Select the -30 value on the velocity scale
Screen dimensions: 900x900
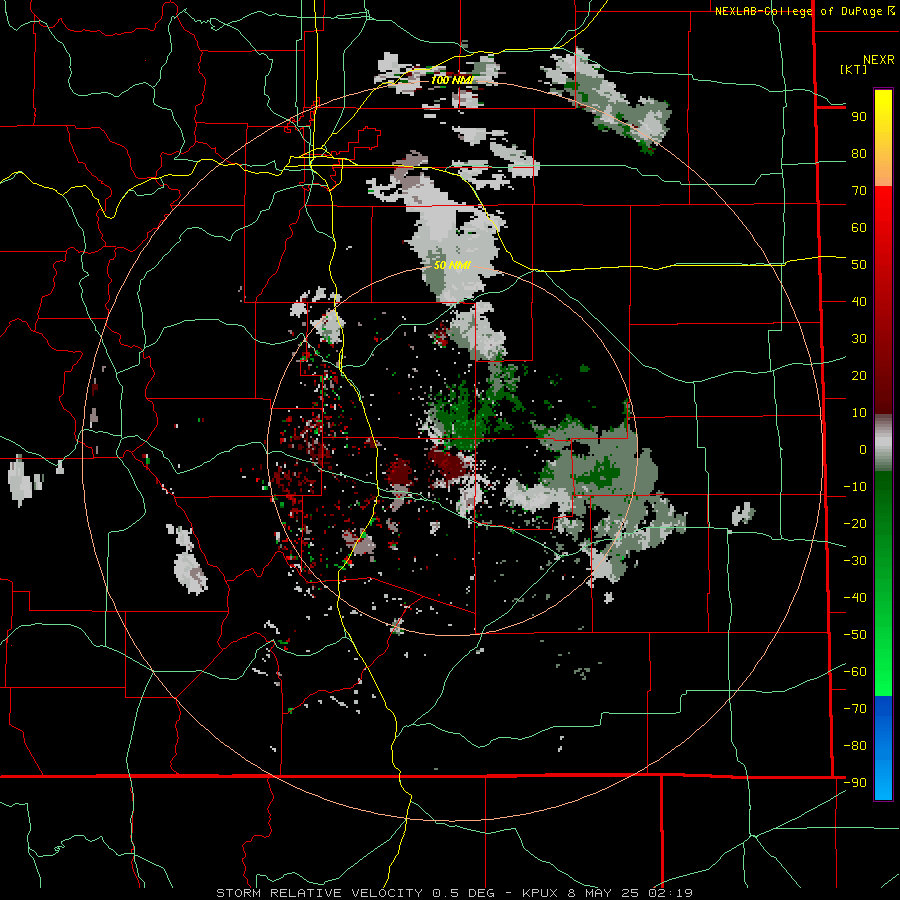855,561
